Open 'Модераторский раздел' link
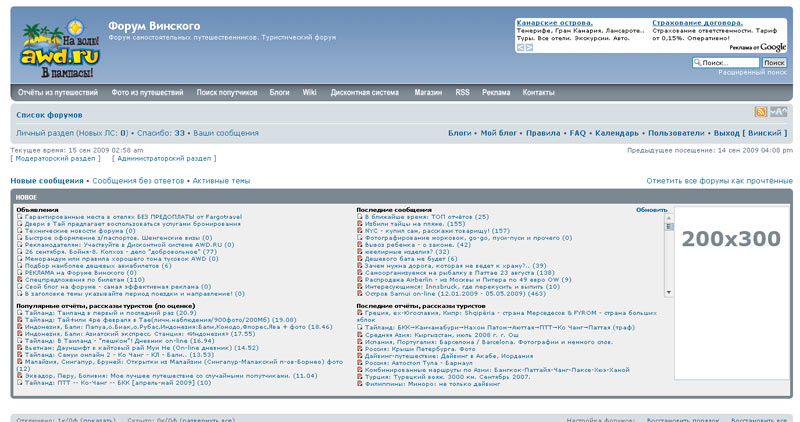800x422 pixels. pos(55,159)
